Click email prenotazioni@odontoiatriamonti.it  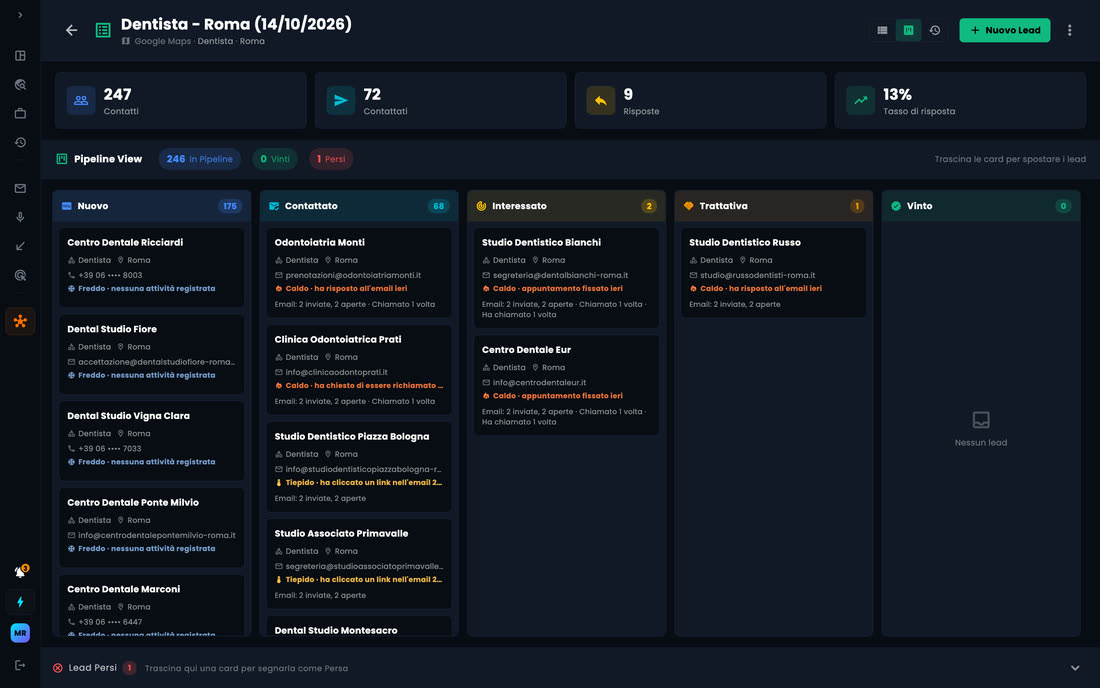click(353, 275)
